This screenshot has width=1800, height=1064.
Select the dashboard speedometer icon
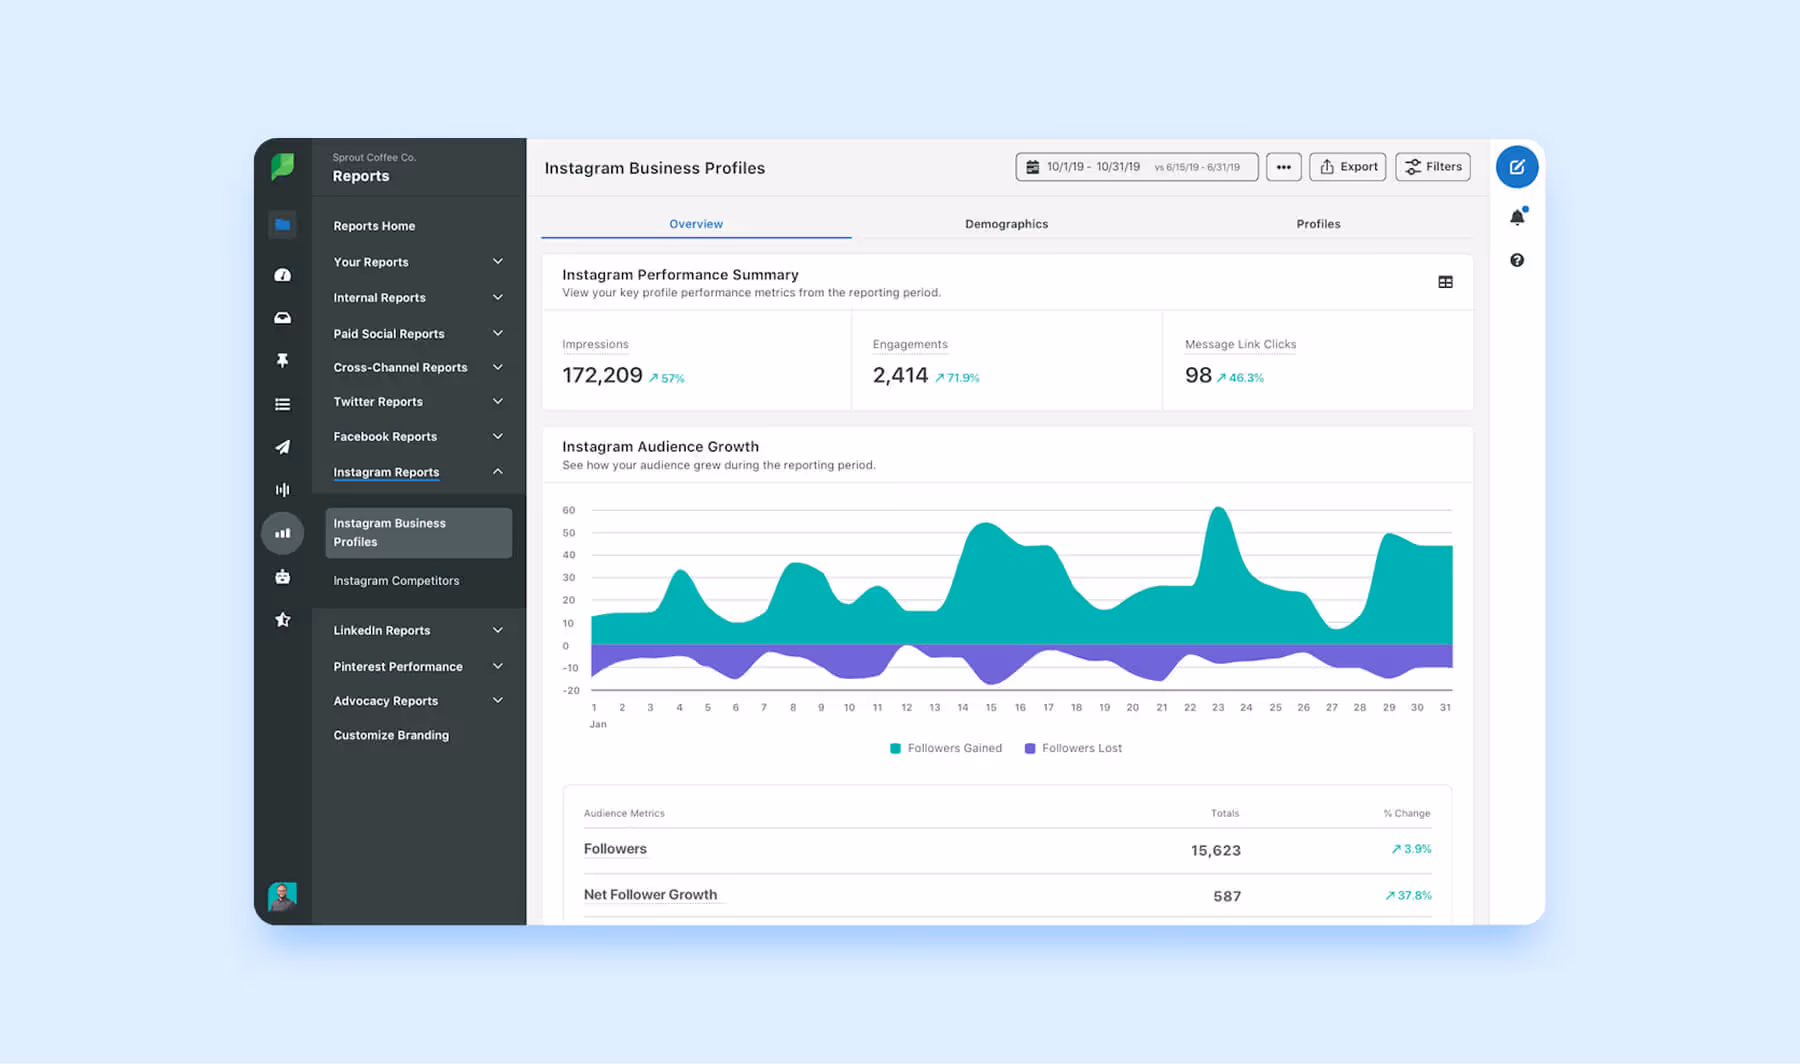(x=283, y=274)
